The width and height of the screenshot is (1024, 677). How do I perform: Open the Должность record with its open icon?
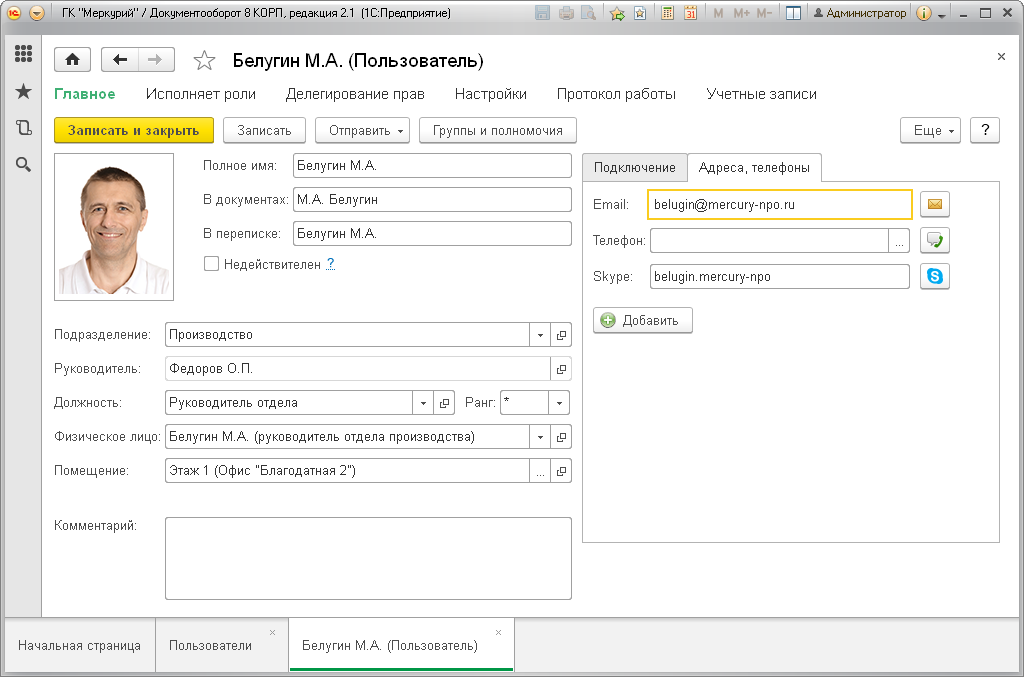(444, 403)
